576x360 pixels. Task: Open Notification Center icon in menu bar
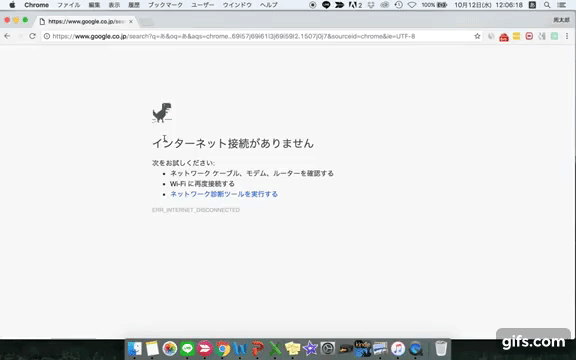pos(561,5)
